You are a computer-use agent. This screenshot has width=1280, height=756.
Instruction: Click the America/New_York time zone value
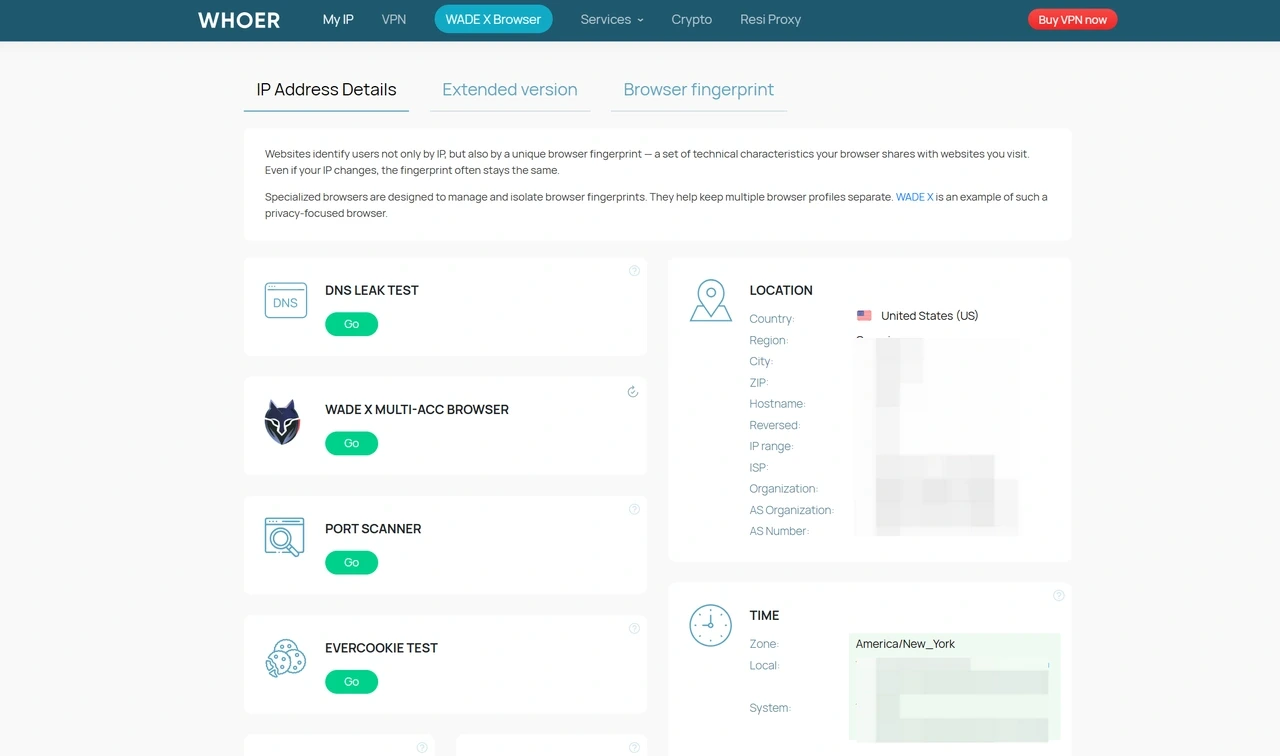(906, 644)
